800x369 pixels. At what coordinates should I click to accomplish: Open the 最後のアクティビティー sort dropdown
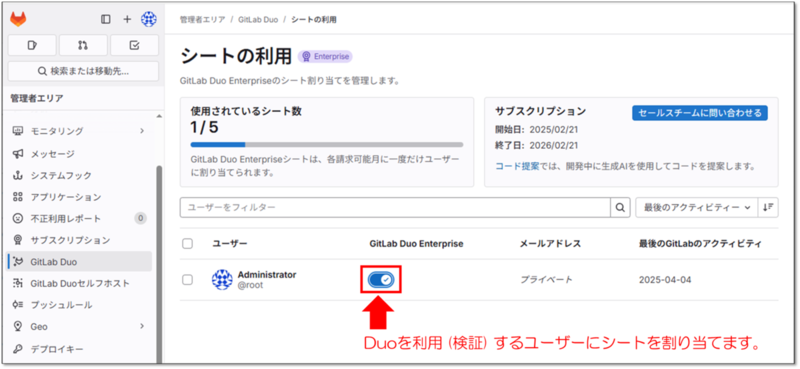696,207
